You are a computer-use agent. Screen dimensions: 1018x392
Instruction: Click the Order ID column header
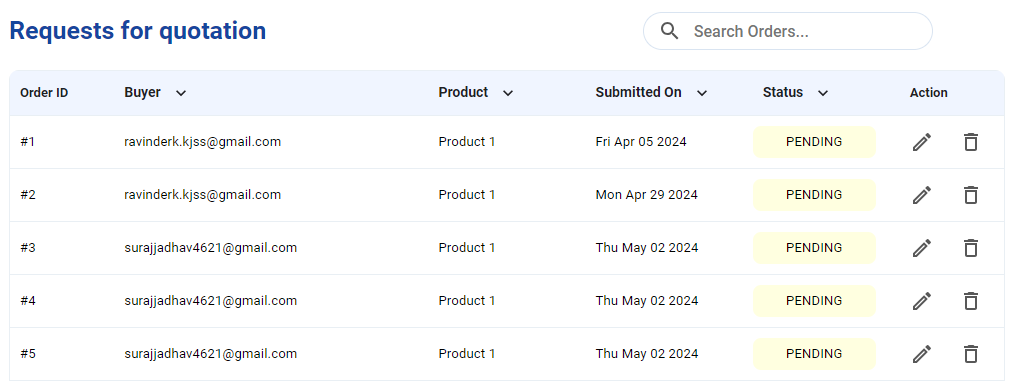tap(44, 93)
